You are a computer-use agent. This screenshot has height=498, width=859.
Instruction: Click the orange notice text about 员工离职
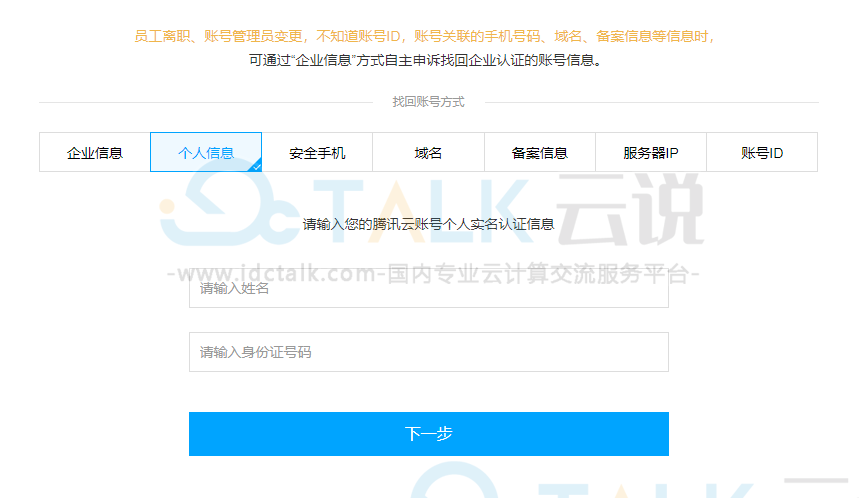click(x=424, y=37)
